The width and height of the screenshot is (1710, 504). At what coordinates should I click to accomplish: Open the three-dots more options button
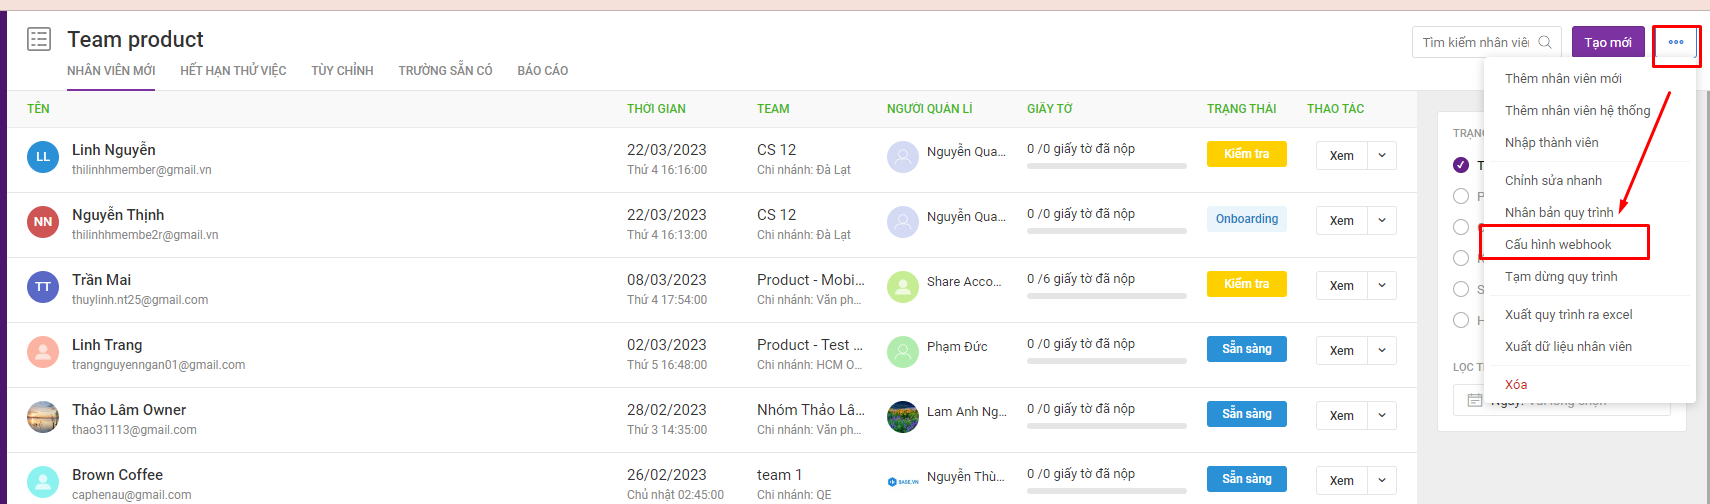point(1676,42)
